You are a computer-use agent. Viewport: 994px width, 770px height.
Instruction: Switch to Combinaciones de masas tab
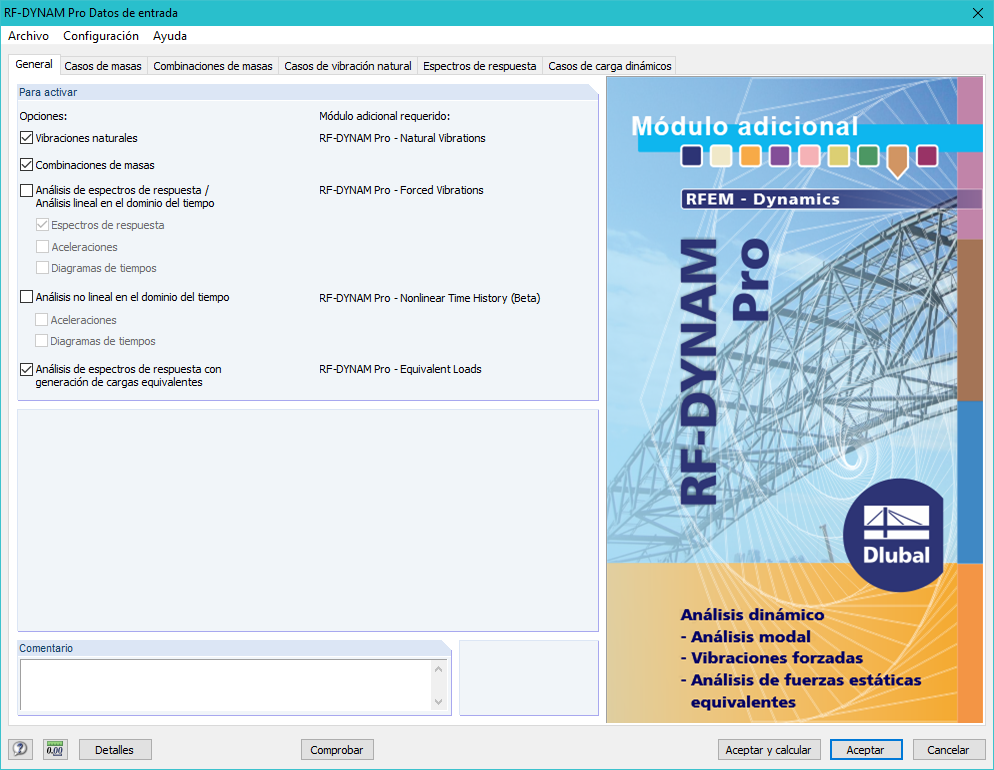(x=213, y=66)
